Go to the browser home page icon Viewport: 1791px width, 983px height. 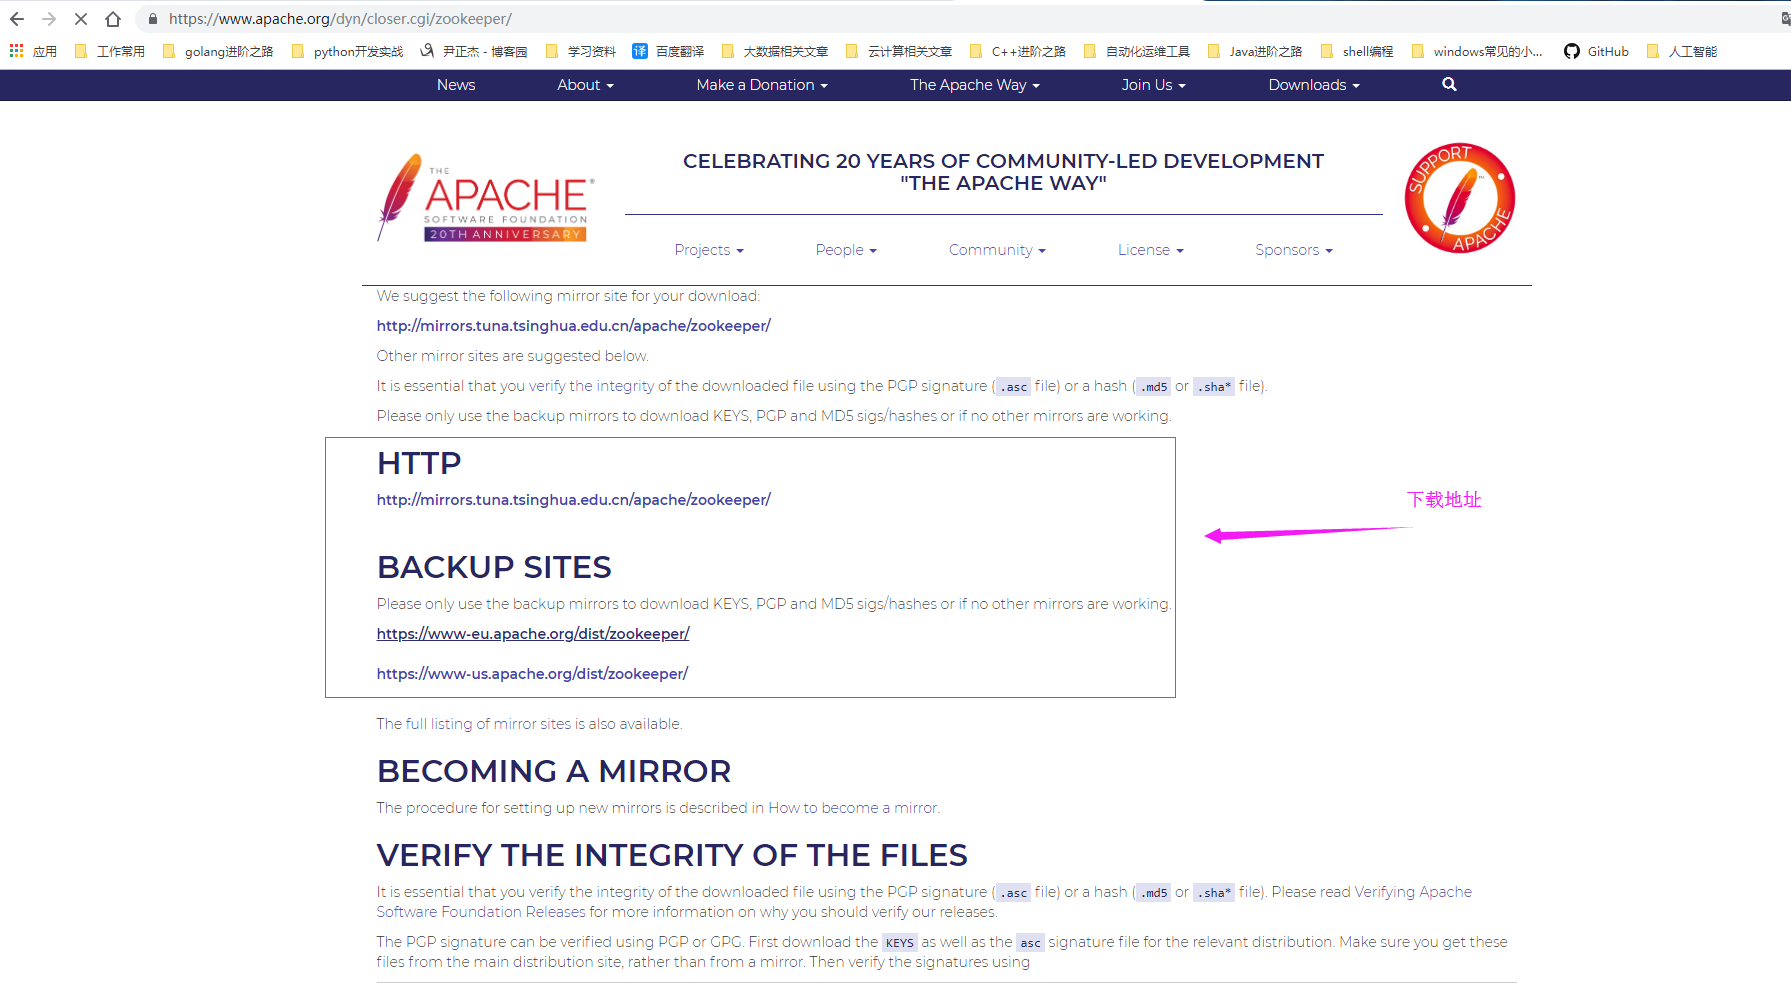point(113,19)
